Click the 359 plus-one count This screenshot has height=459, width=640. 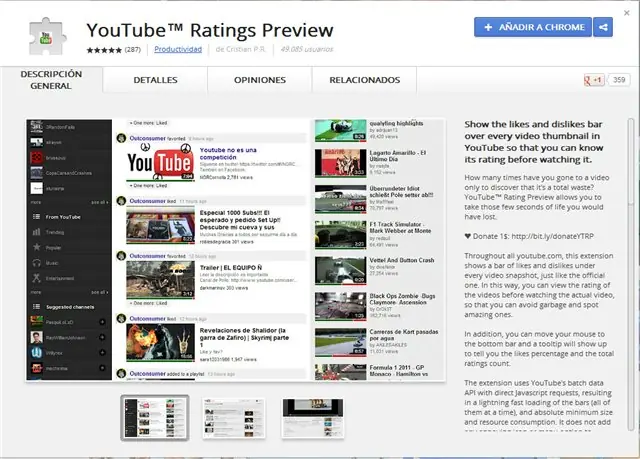(x=619, y=80)
